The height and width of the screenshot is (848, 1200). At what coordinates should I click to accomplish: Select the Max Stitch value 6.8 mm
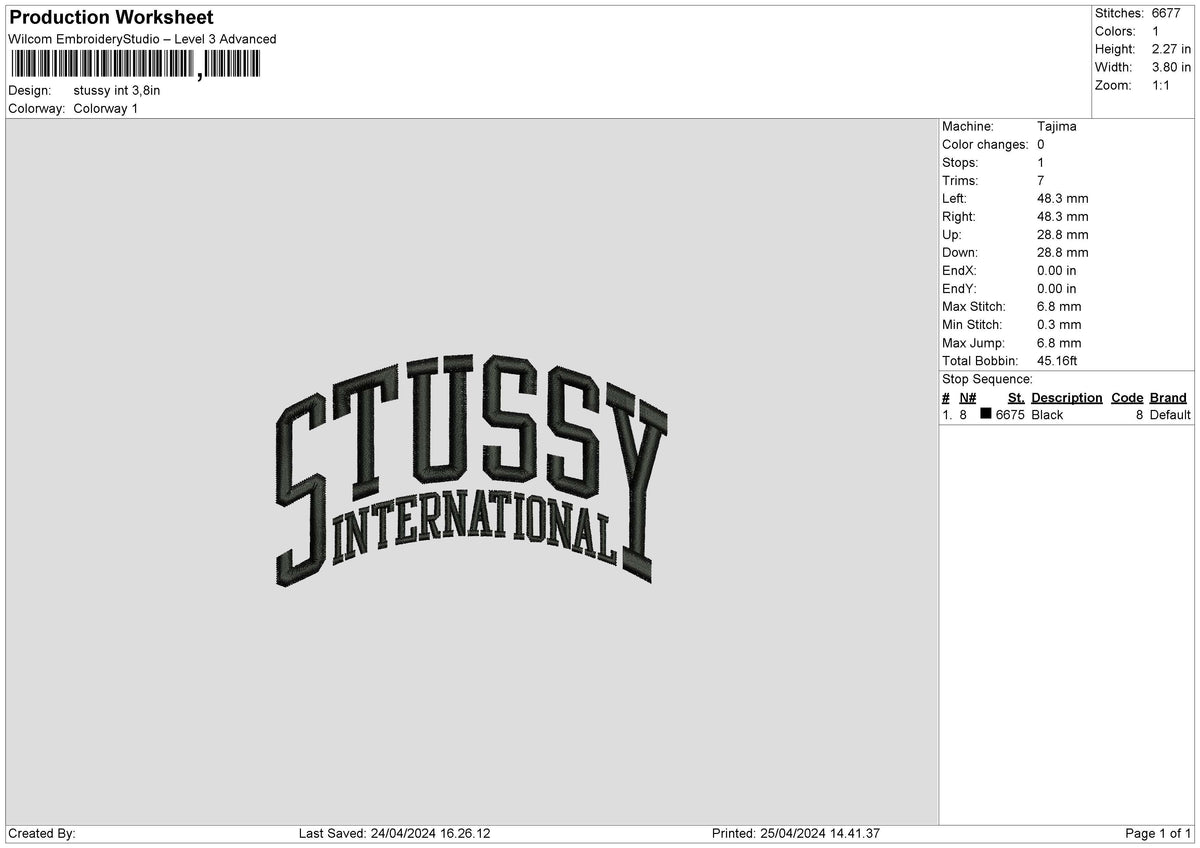(1059, 307)
